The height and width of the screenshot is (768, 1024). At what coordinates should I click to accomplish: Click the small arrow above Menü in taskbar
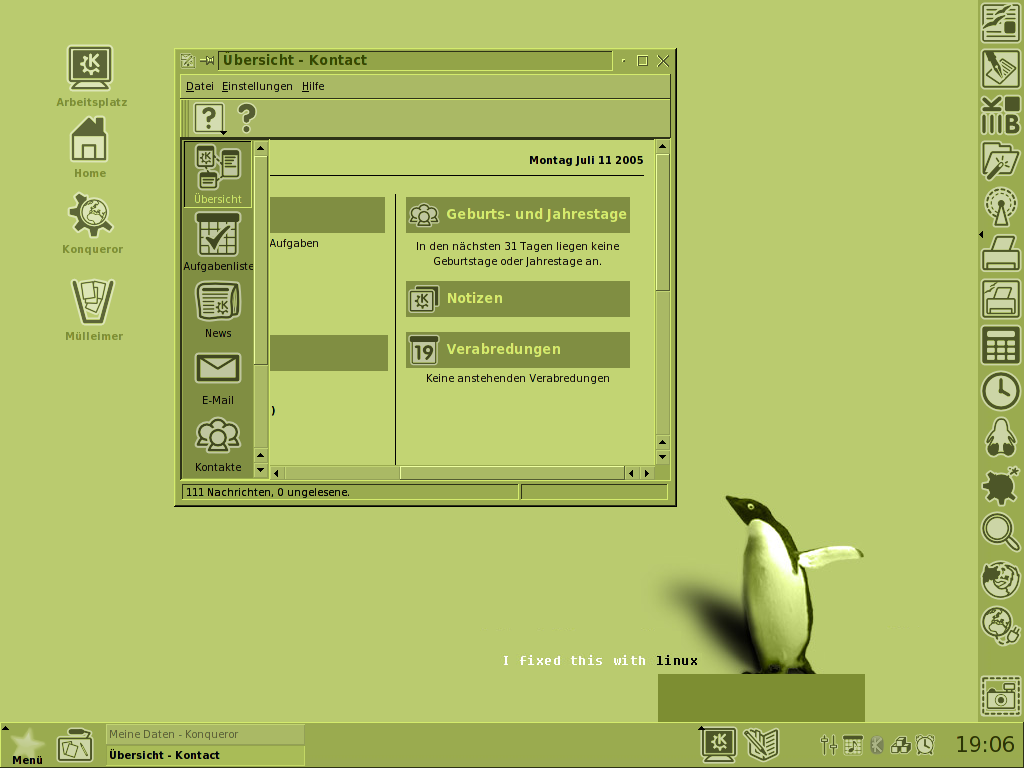pyautogui.click(x=5, y=728)
